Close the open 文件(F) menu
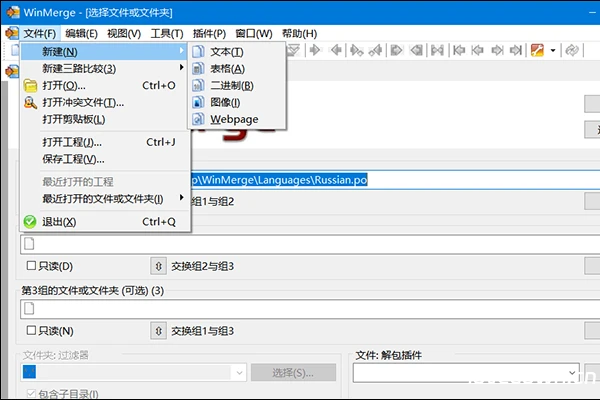The width and height of the screenshot is (600, 400). [40, 34]
